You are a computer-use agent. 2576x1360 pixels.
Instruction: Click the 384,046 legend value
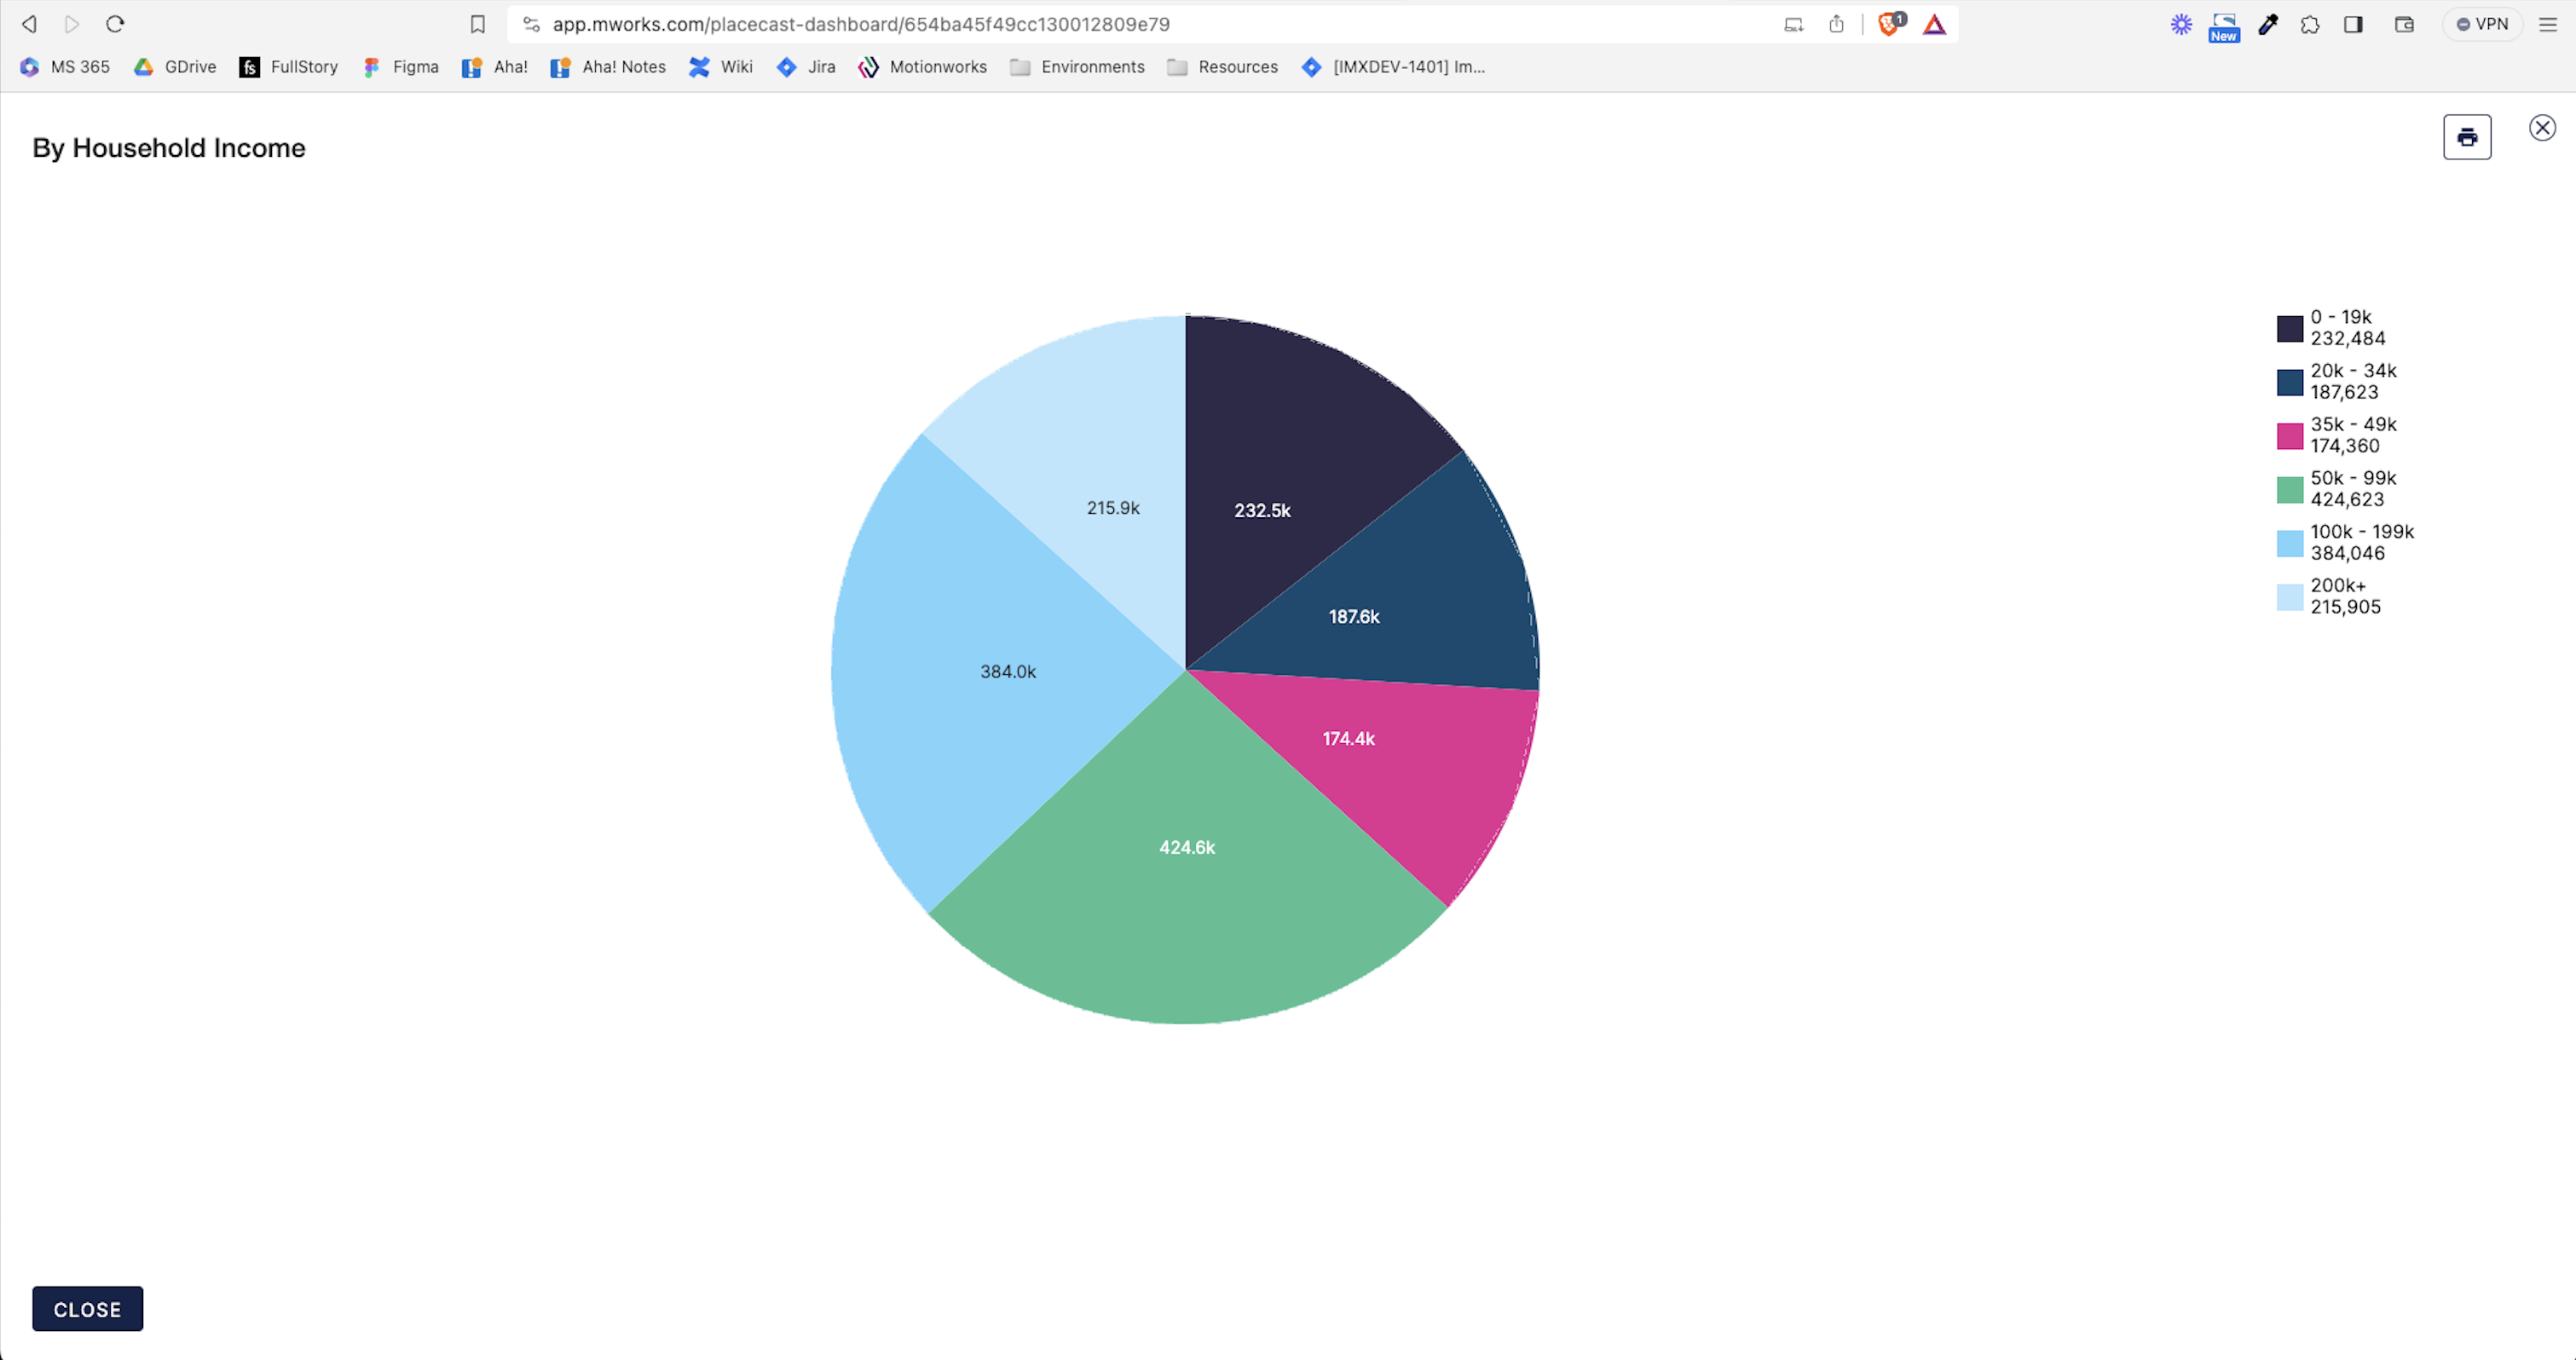(x=2347, y=553)
